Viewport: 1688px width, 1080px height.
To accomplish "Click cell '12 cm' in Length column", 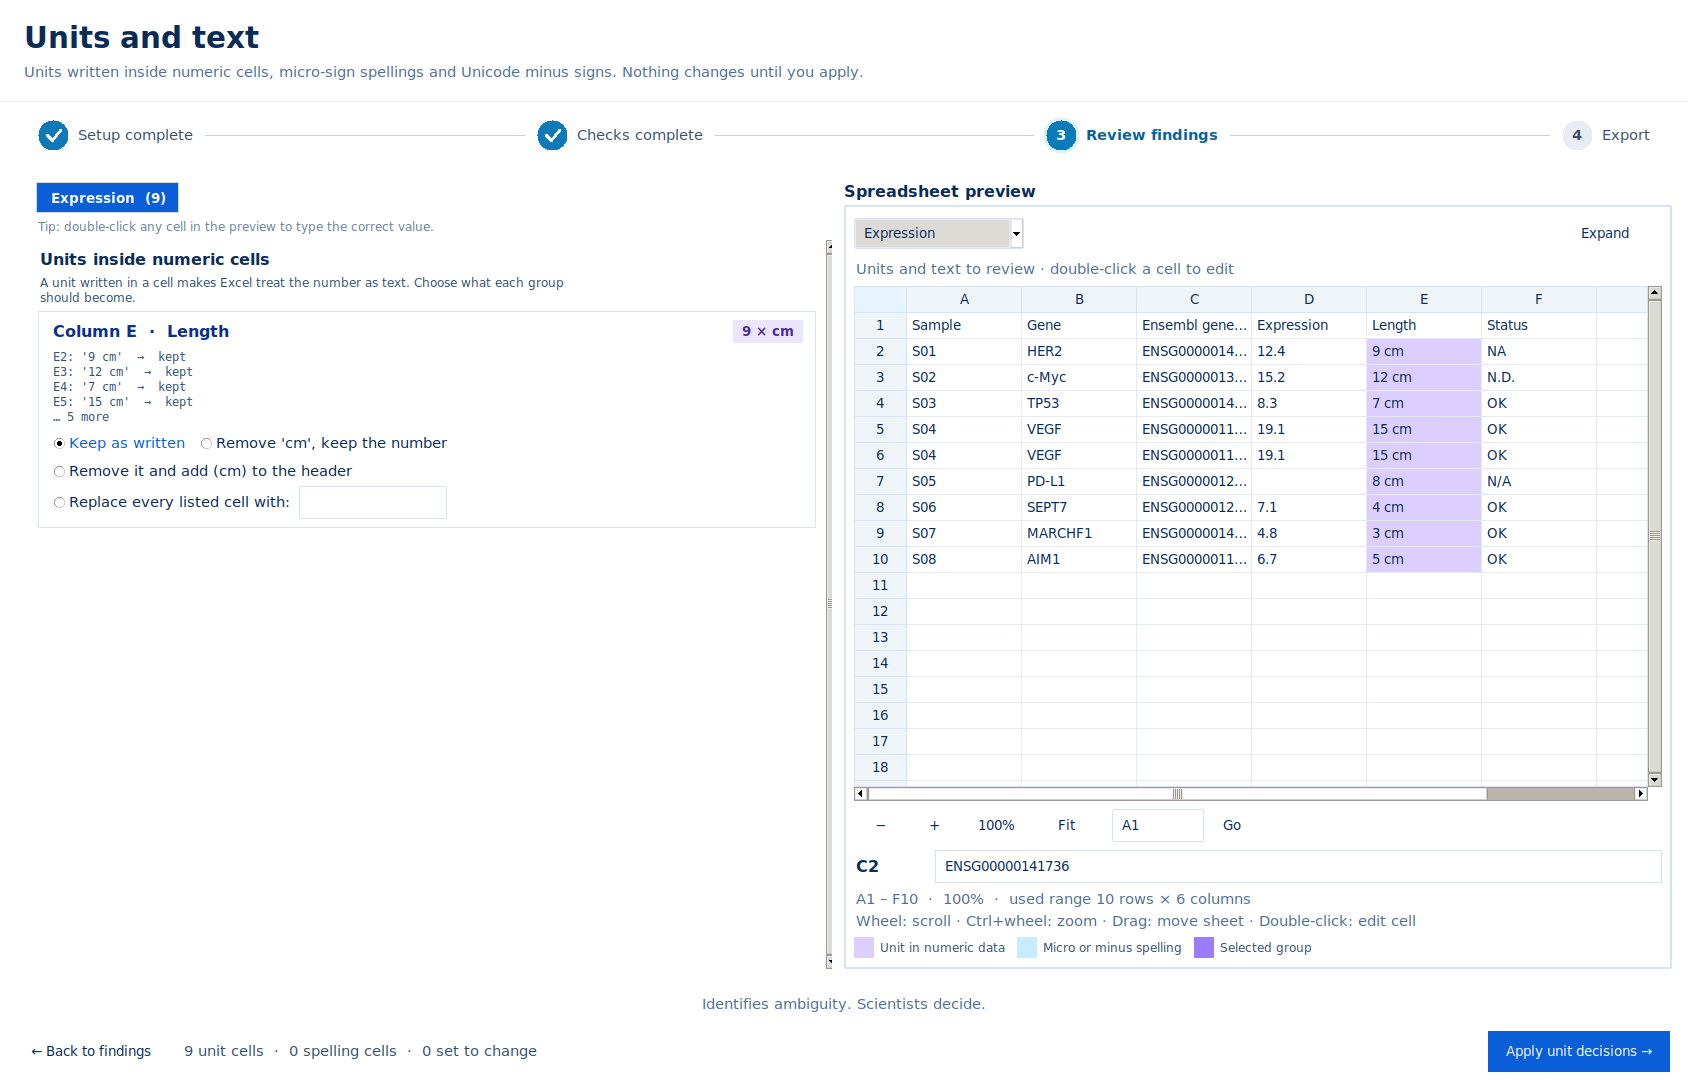I will point(1424,377).
